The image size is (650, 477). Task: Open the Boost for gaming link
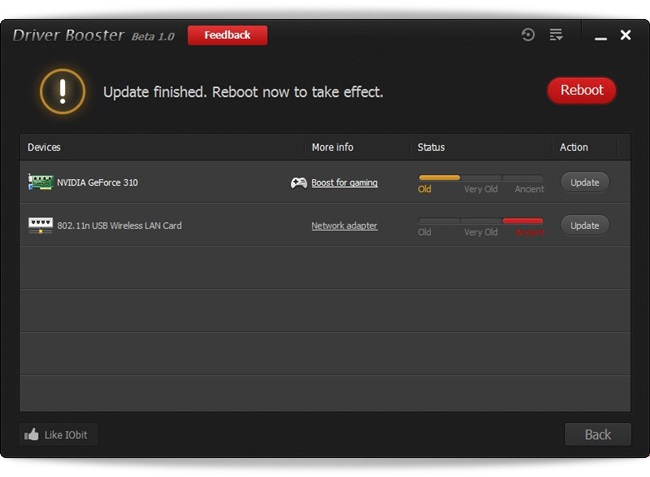click(344, 183)
